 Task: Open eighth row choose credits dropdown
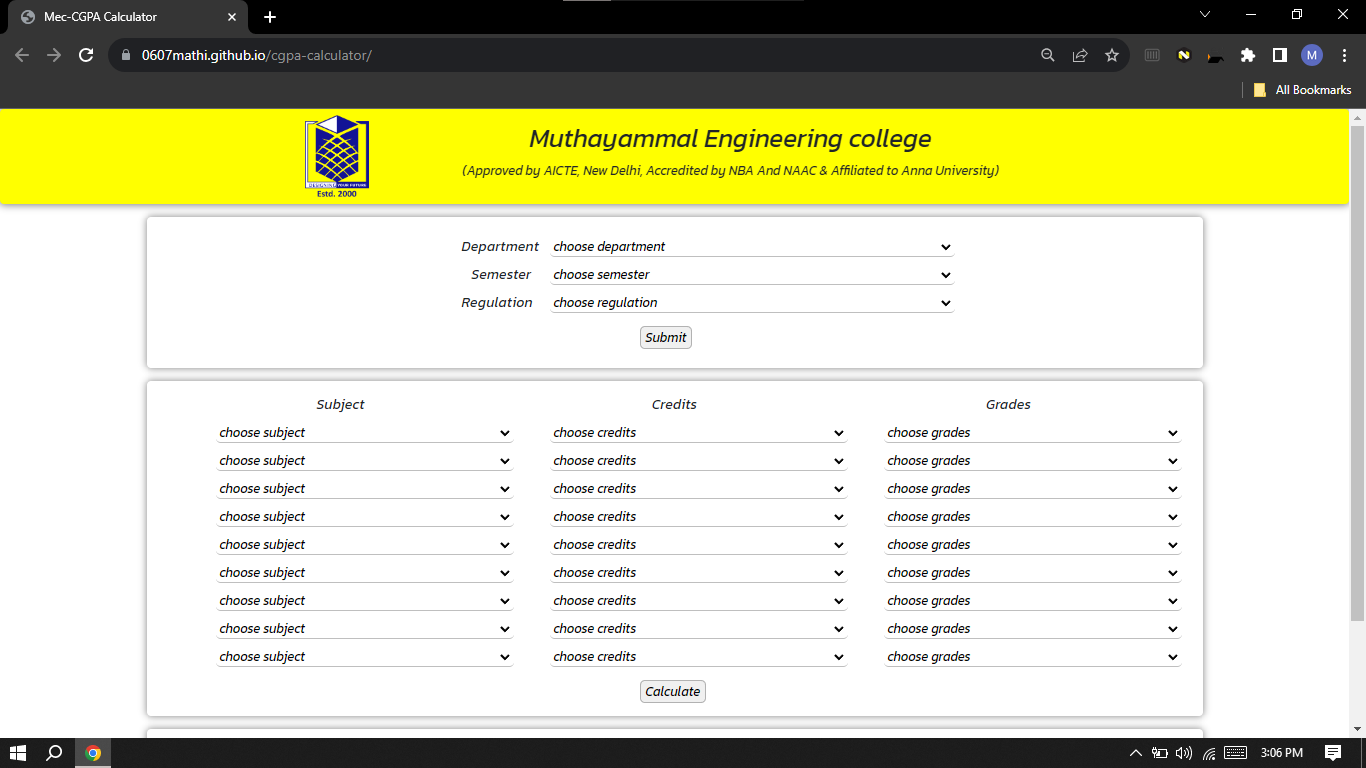pos(699,629)
